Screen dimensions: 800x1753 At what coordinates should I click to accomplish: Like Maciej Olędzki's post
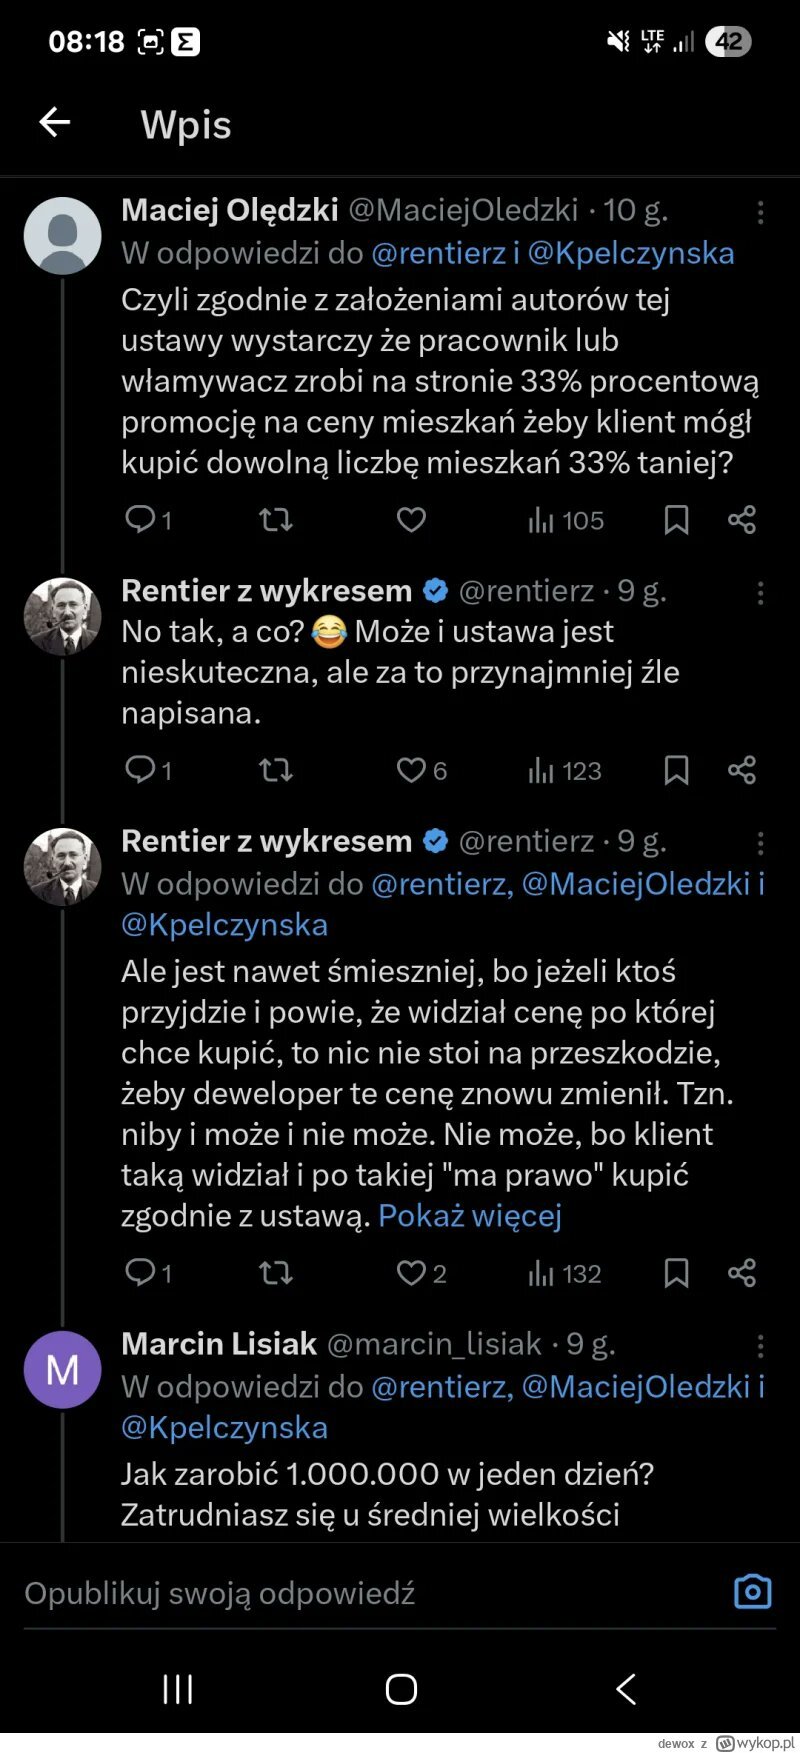click(411, 520)
